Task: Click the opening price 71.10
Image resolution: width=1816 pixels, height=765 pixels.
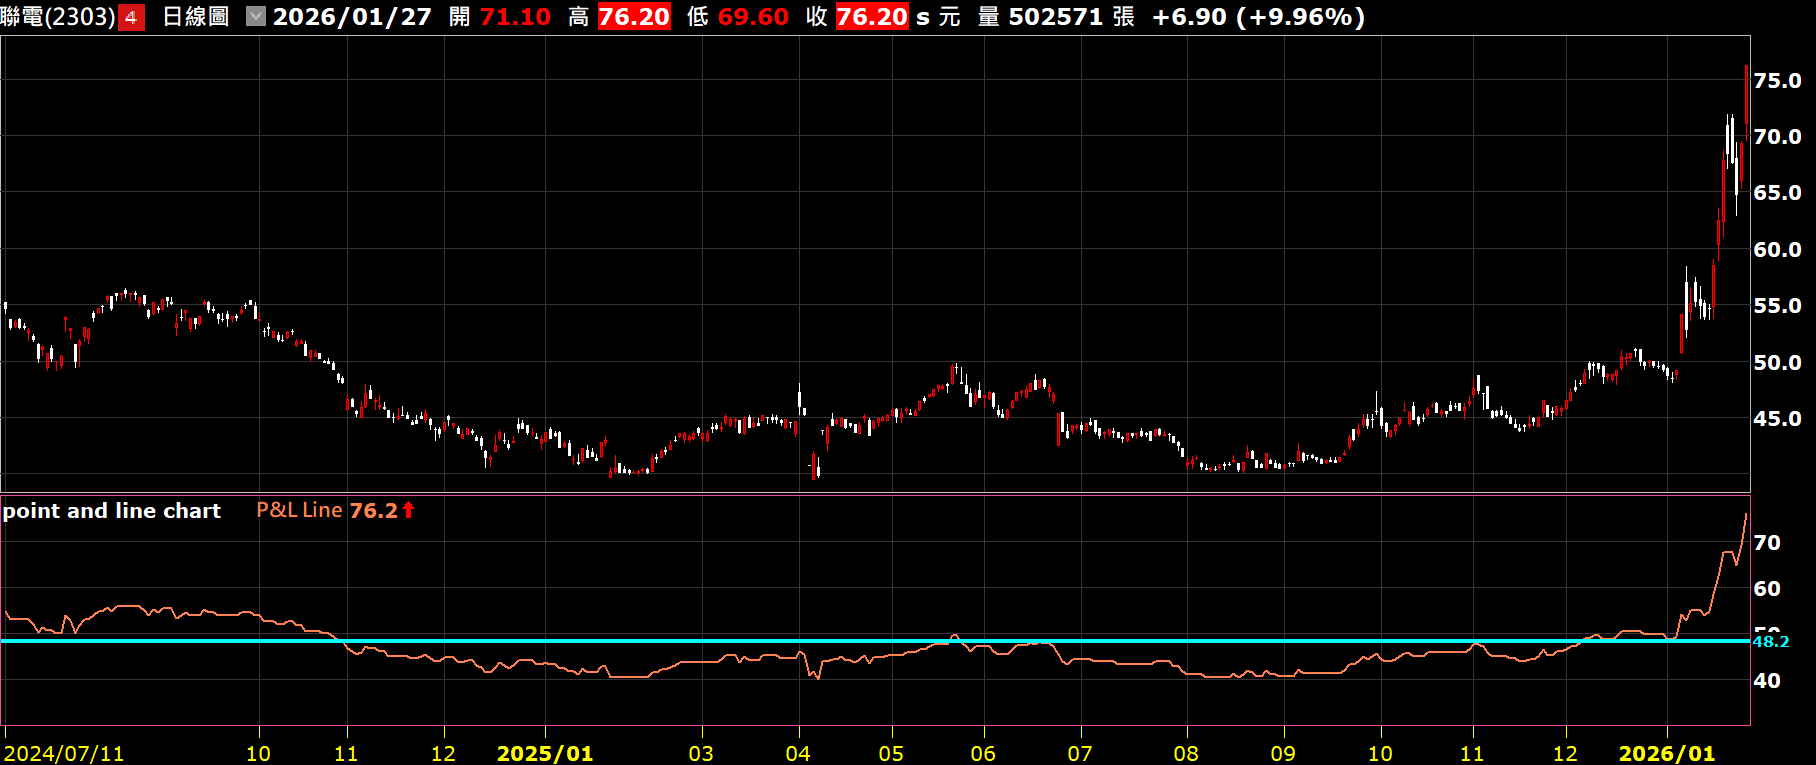Action: point(515,17)
